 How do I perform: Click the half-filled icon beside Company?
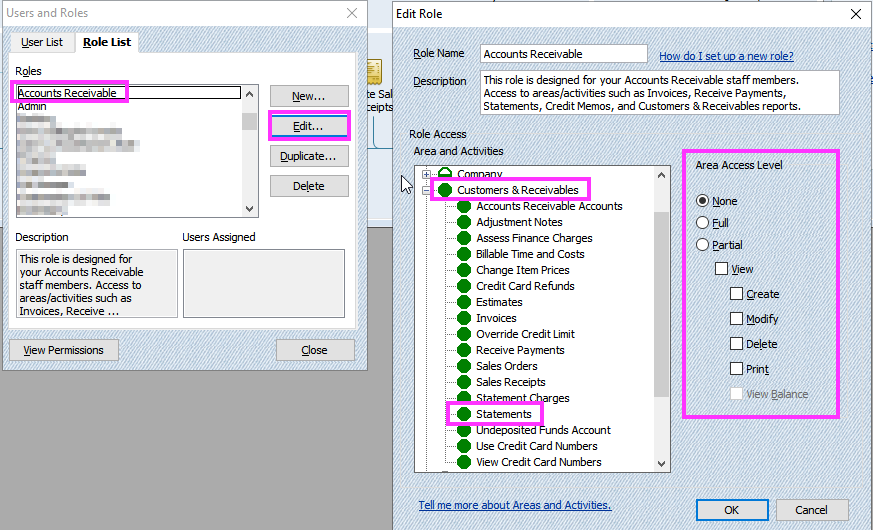tap(445, 173)
